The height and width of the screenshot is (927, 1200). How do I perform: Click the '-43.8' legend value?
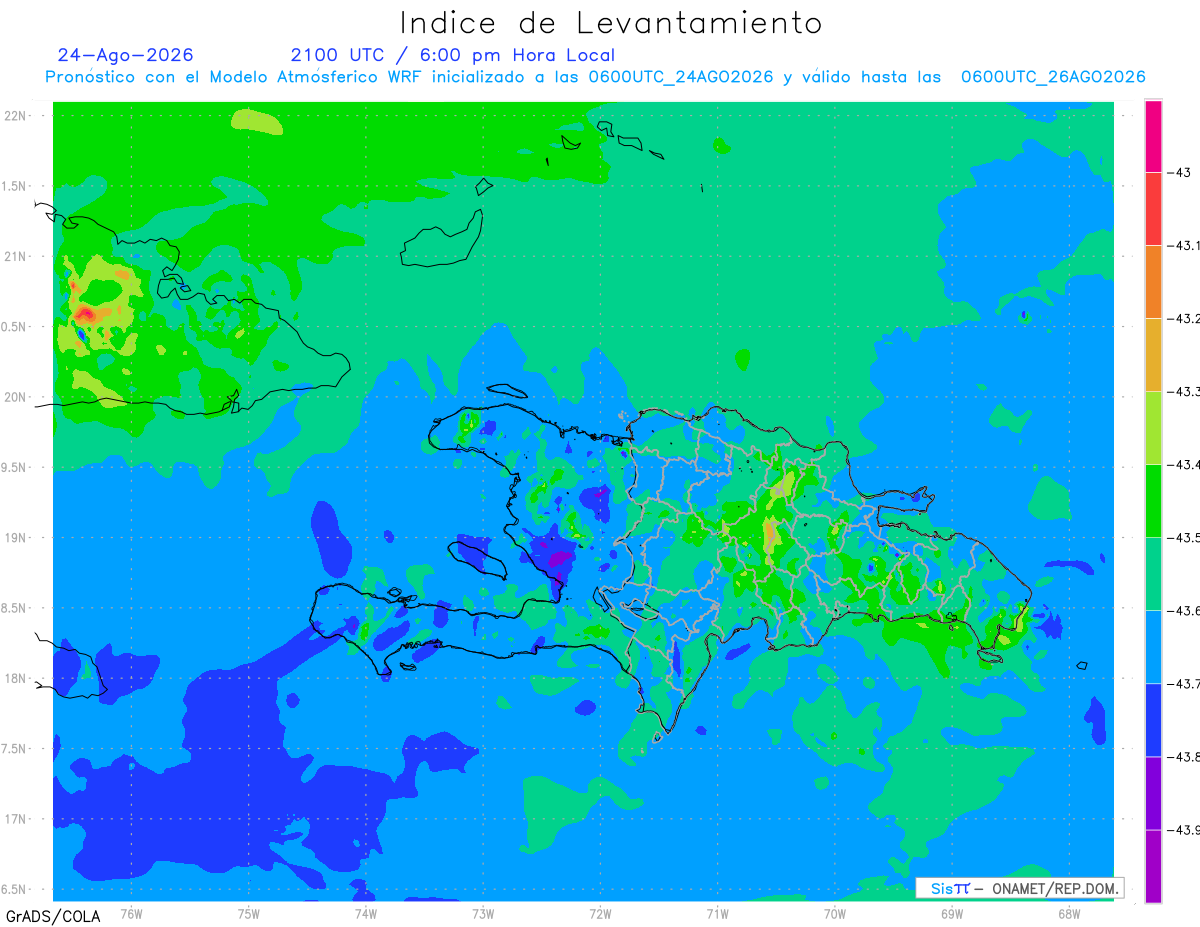pos(1184,757)
